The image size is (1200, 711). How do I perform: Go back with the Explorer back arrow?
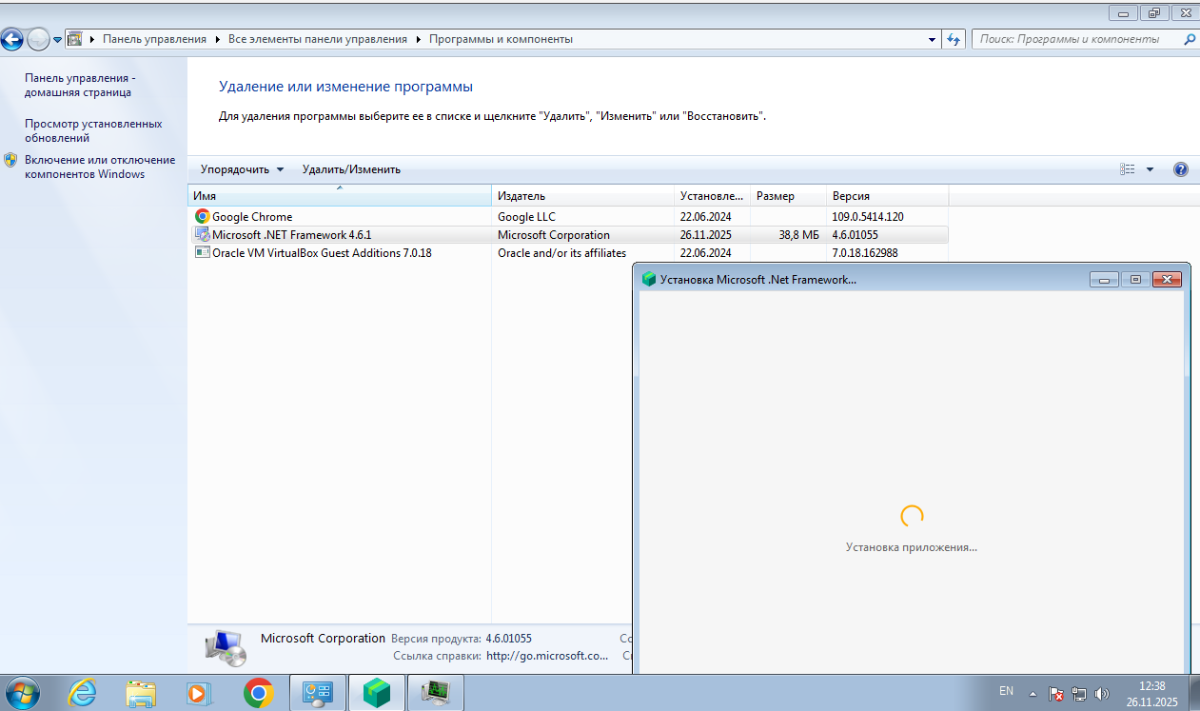pyautogui.click(x=12, y=40)
